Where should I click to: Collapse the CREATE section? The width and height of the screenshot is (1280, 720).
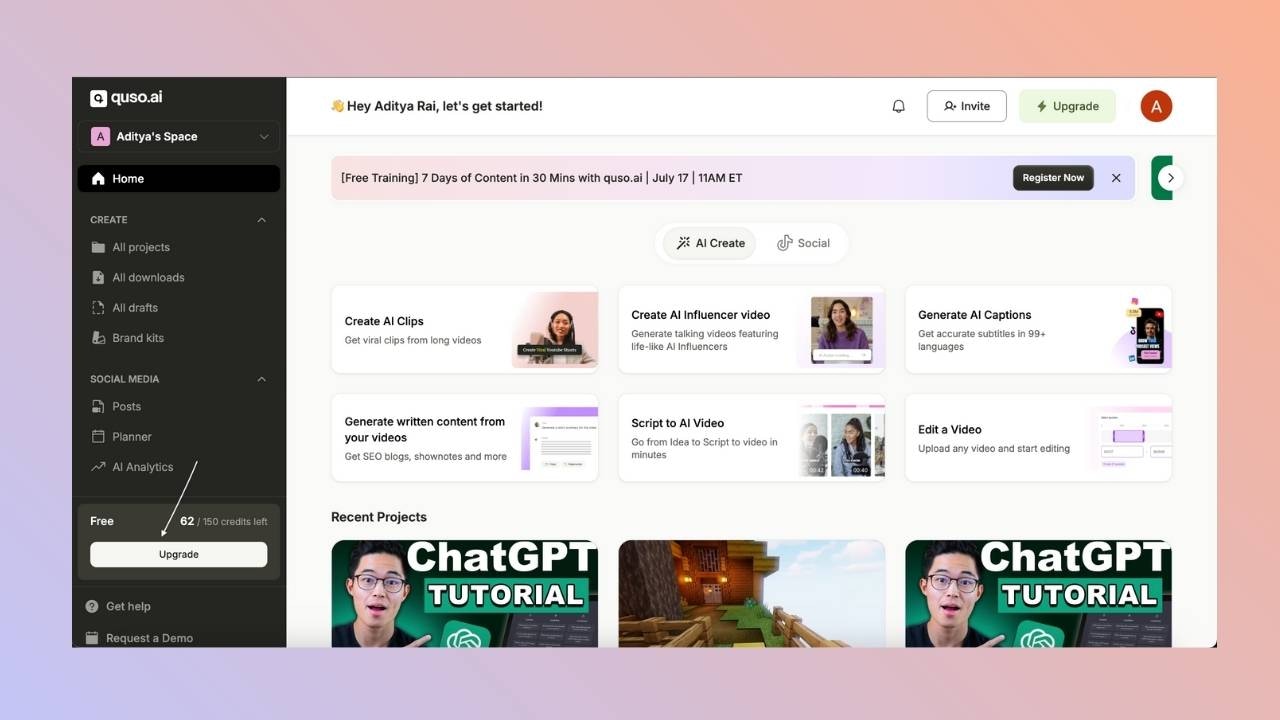point(262,220)
